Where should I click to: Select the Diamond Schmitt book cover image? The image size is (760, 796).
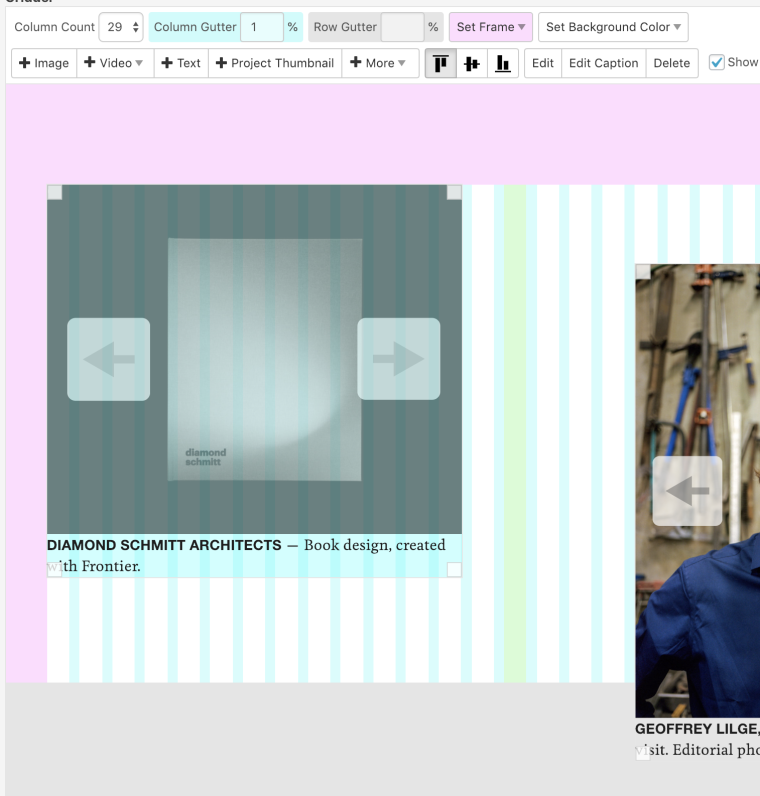pyautogui.click(x=264, y=359)
